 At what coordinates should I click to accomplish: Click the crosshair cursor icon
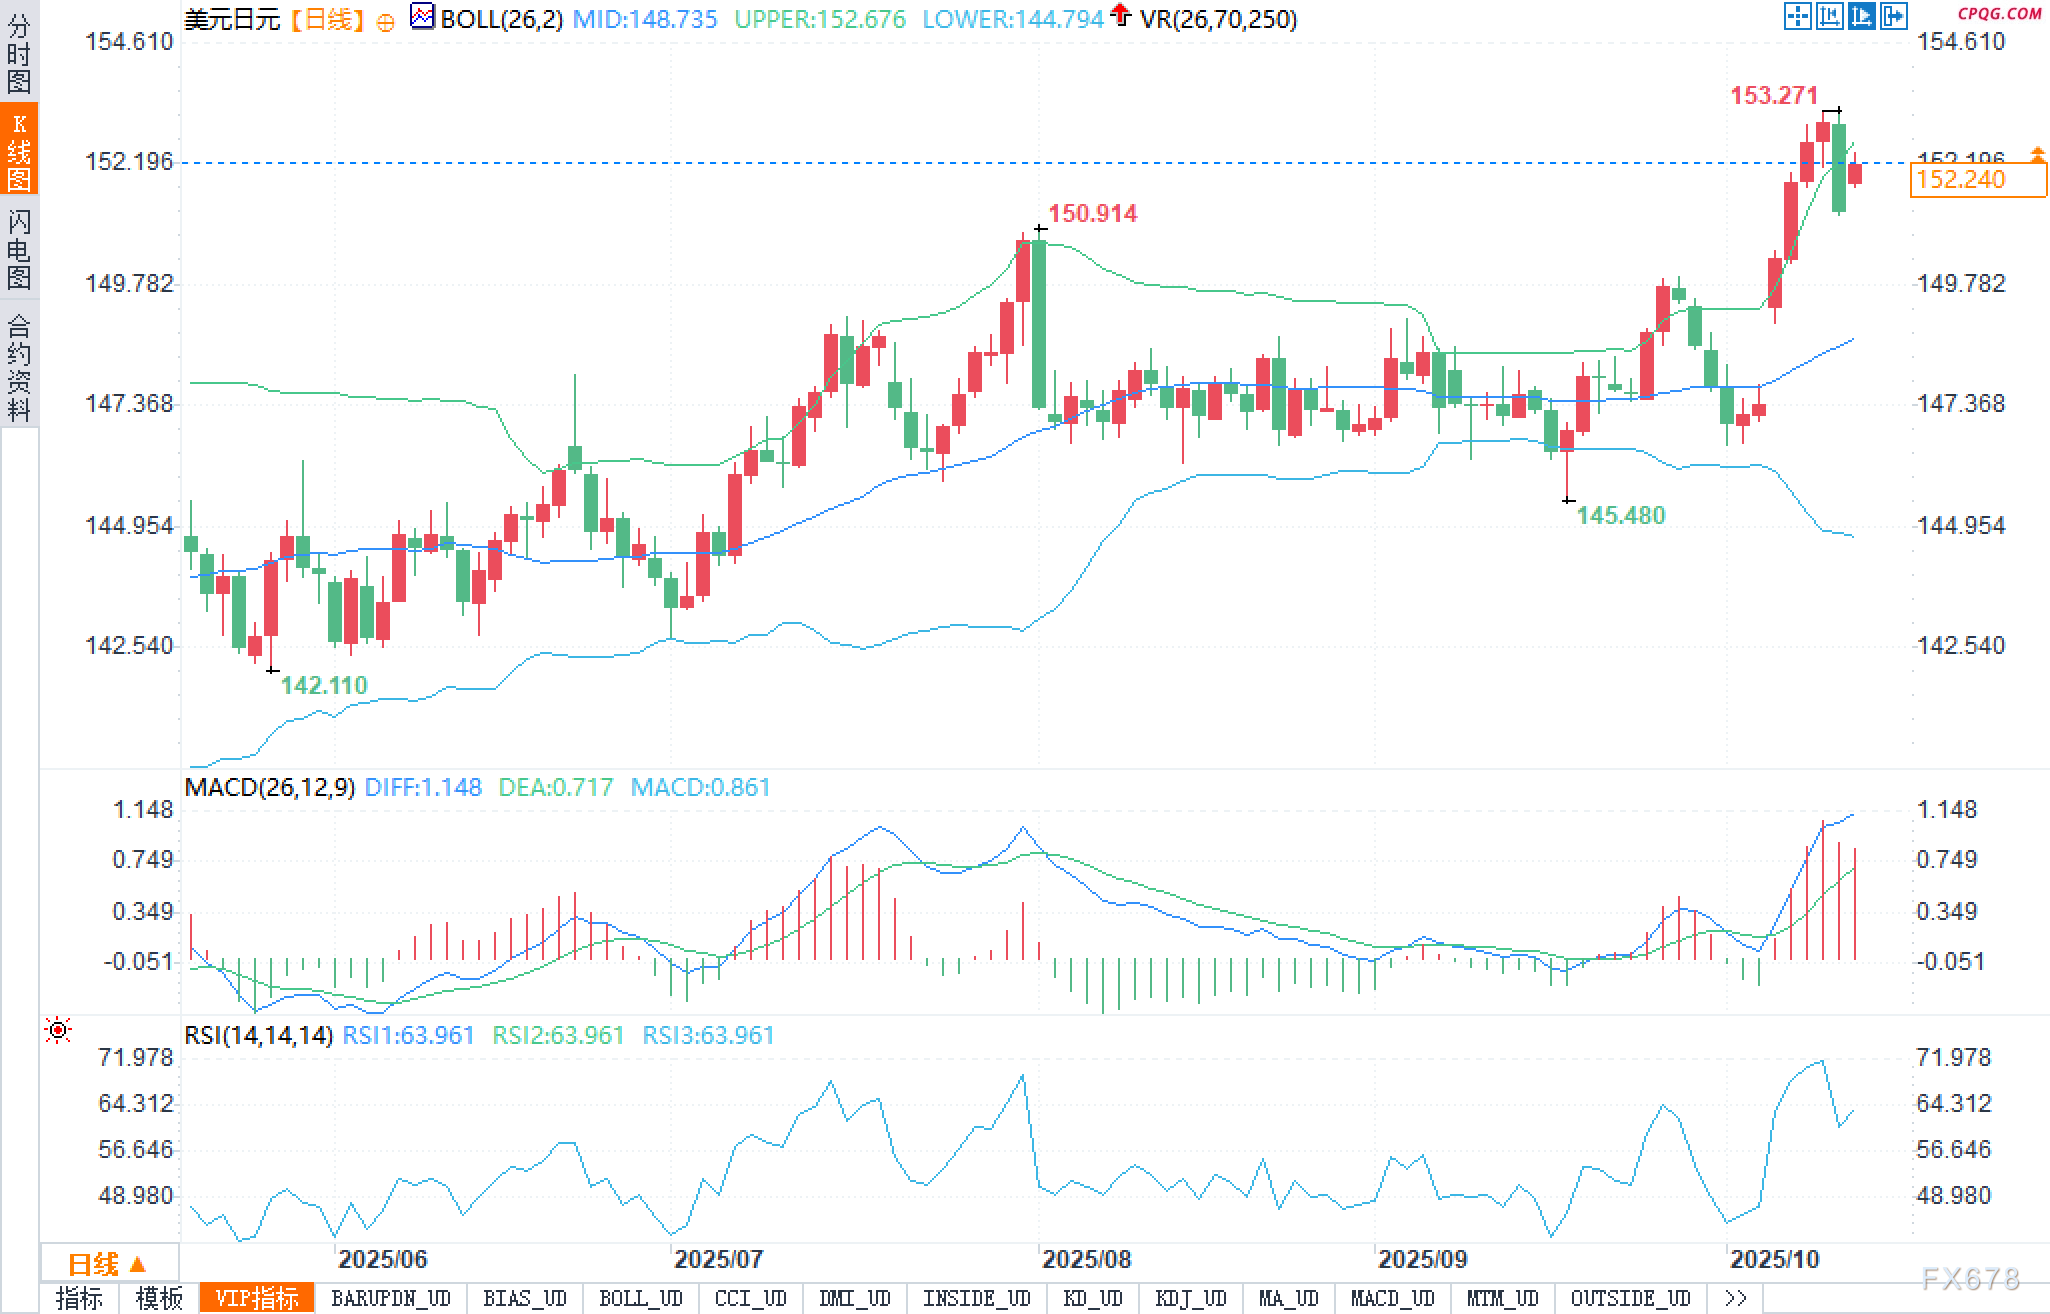pyautogui.click(x=1798, y=16)
